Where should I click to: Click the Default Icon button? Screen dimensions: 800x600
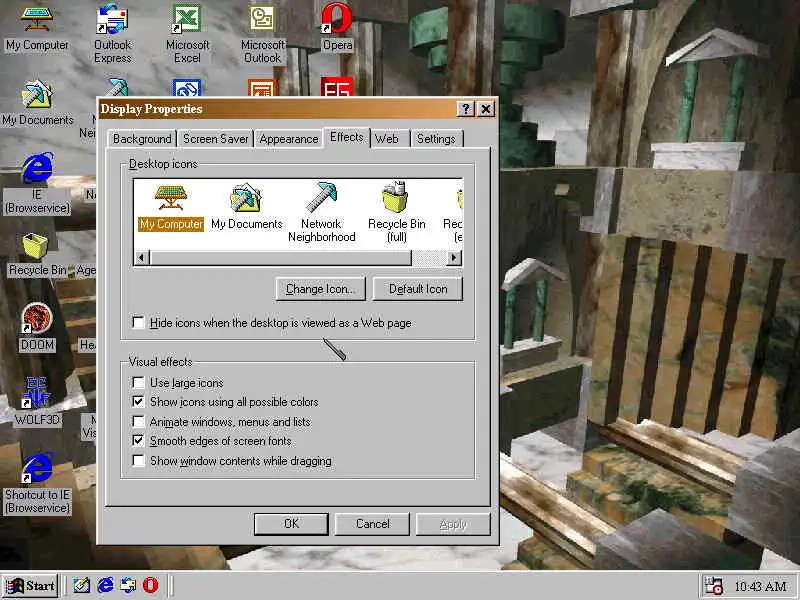pos(418,289)
